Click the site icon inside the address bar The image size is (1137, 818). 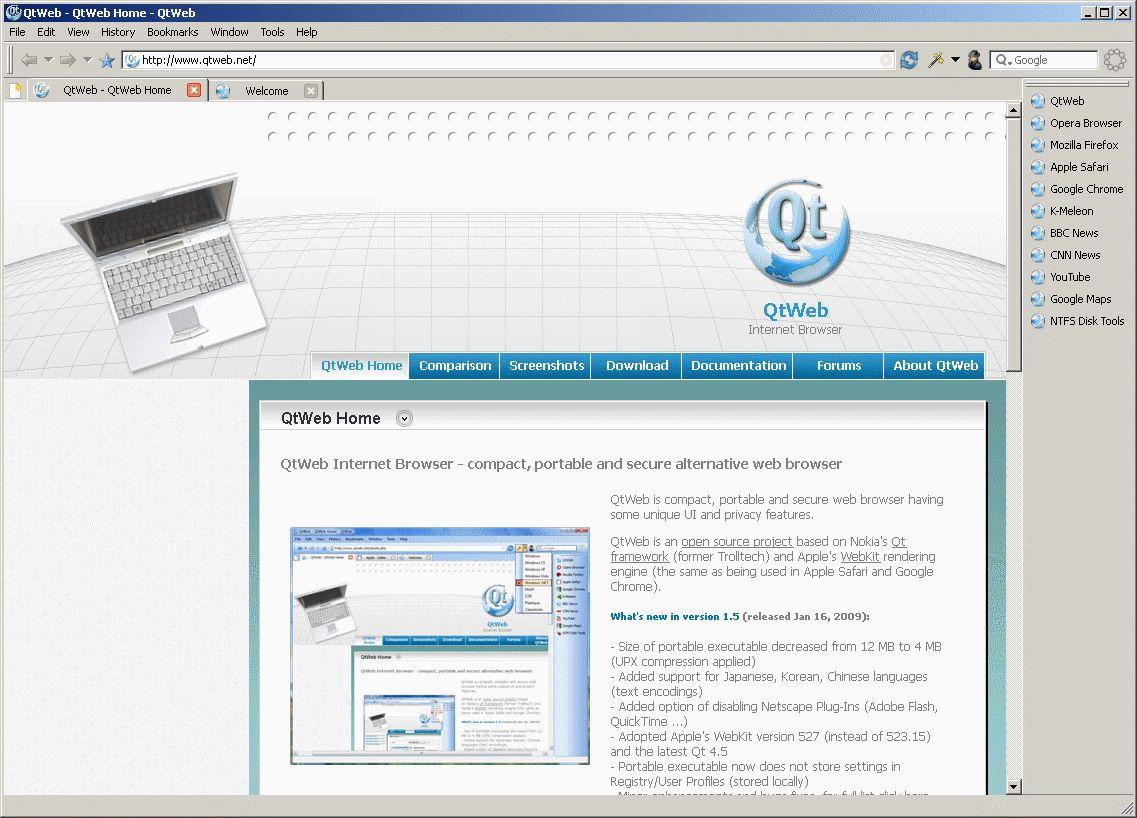(x=132, y=60)
